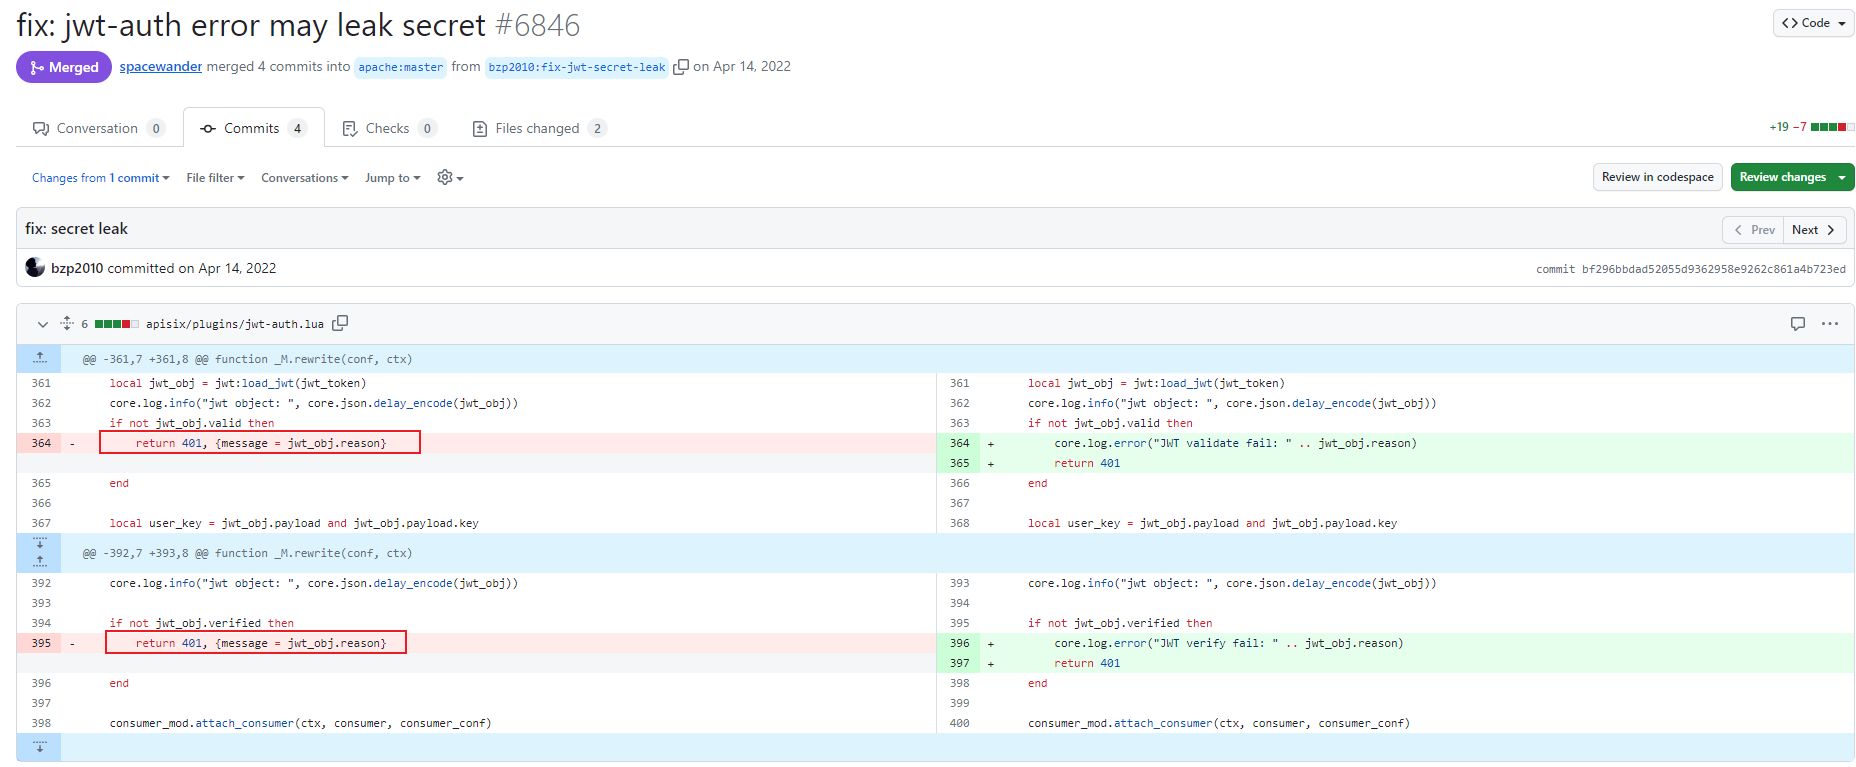
Task: Expand lines below the last hunk
Action: [39, 747]
